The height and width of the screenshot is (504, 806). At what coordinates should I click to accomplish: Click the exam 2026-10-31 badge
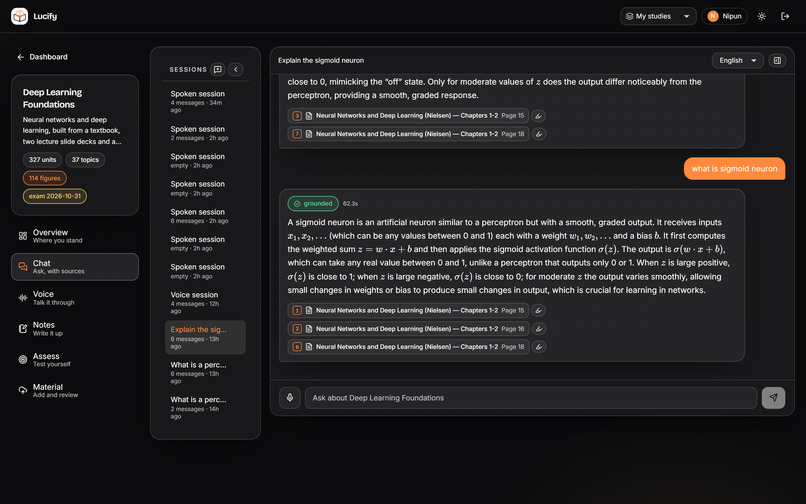[54, 196]
